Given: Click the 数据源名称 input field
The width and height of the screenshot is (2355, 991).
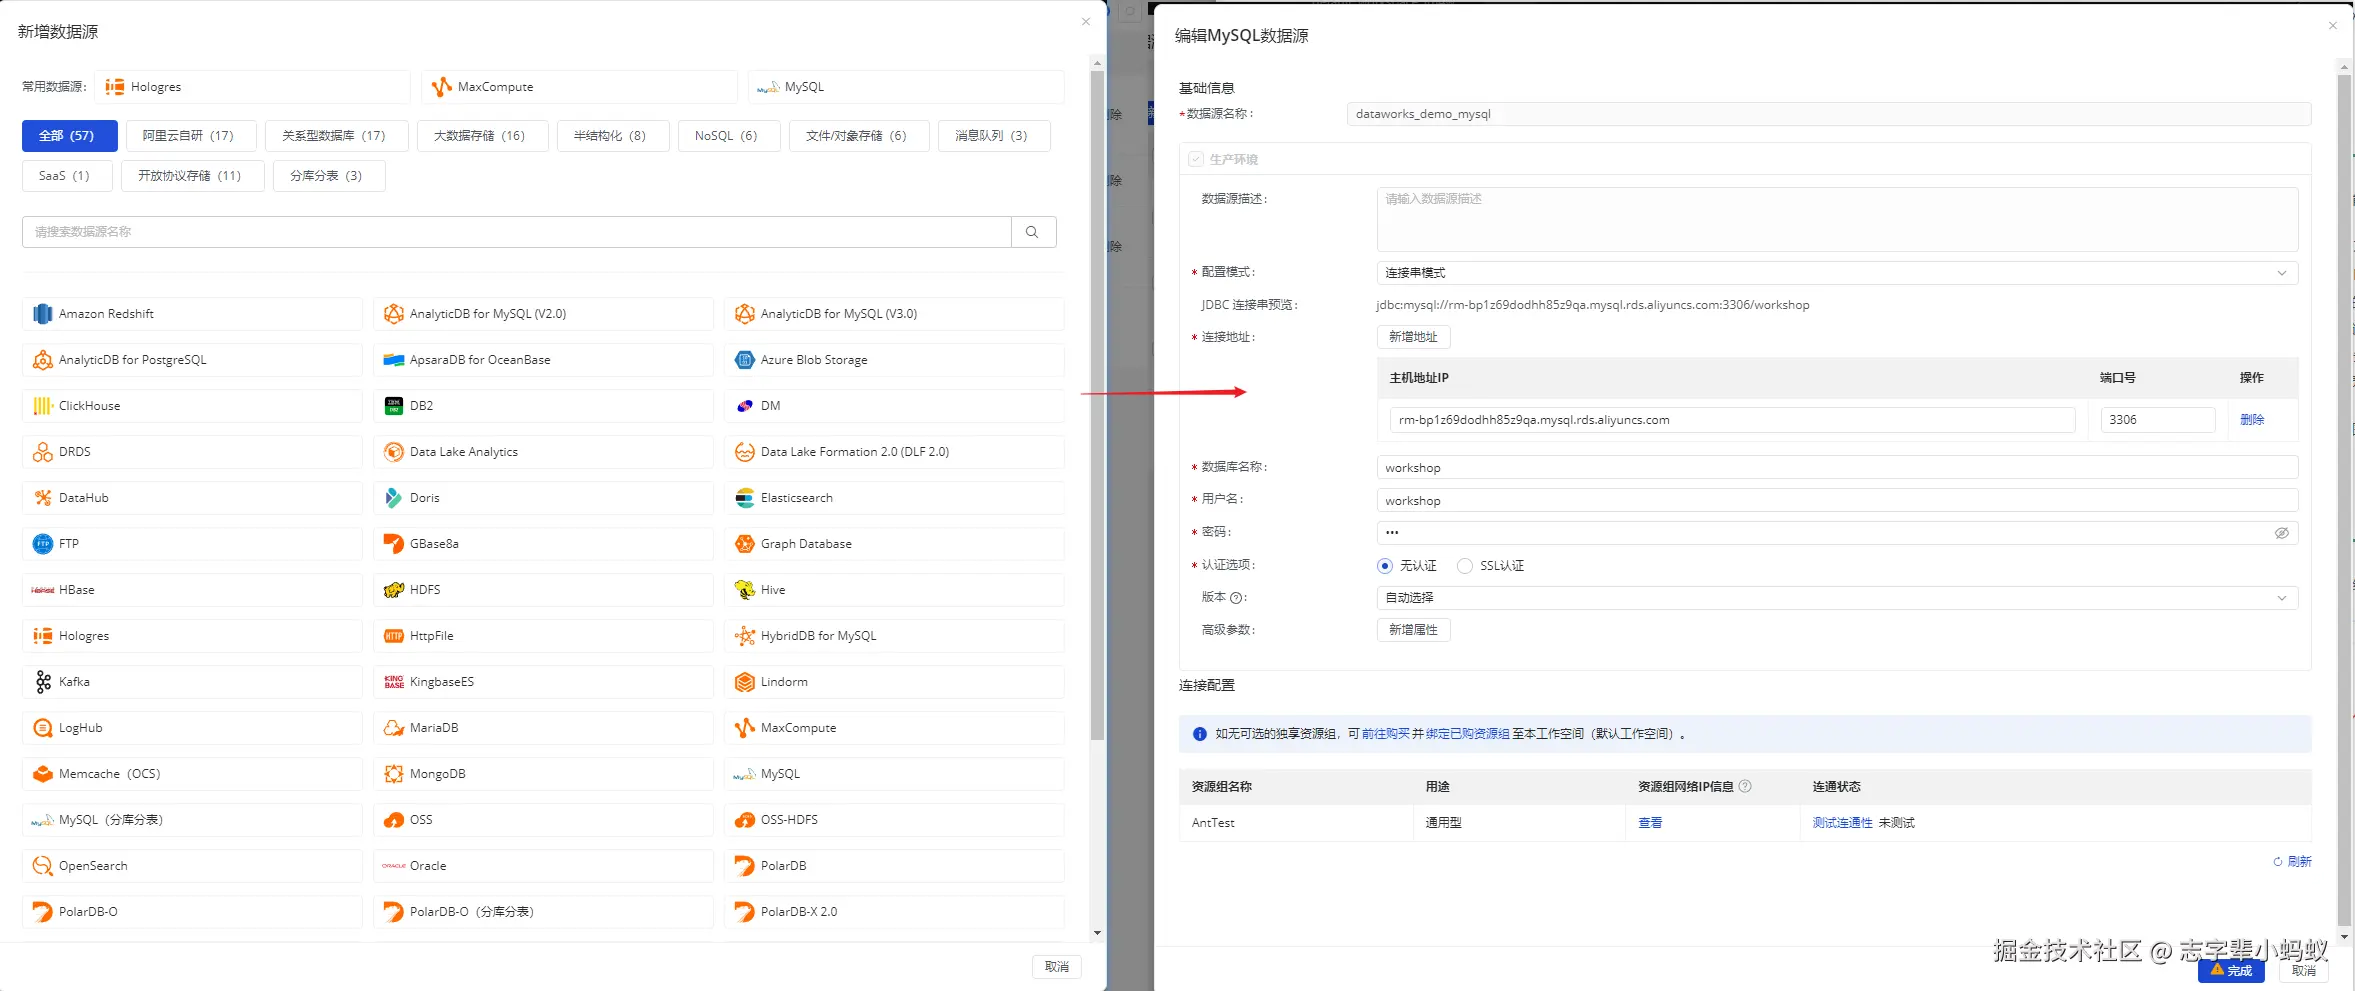Looking at the screenshot, I should (1829, 114).
